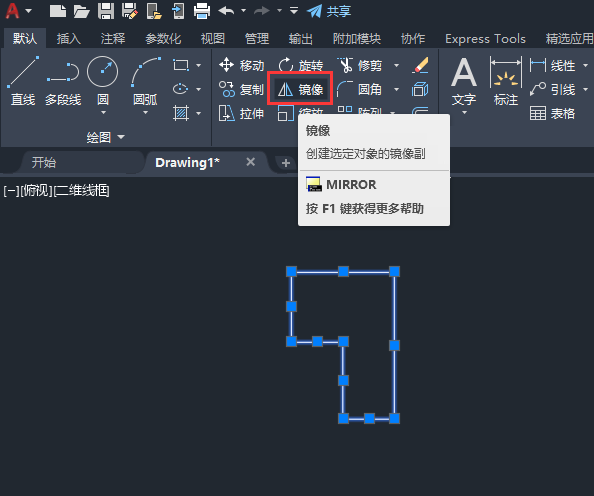594x496 pixels.
Task: Switch to the 开始 file tab
Action: click(44, 163)
